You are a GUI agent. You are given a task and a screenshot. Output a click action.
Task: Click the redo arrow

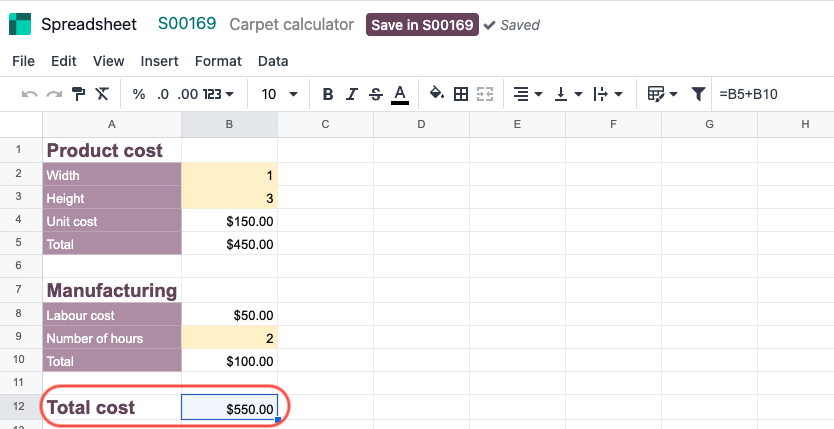[54, 94]
